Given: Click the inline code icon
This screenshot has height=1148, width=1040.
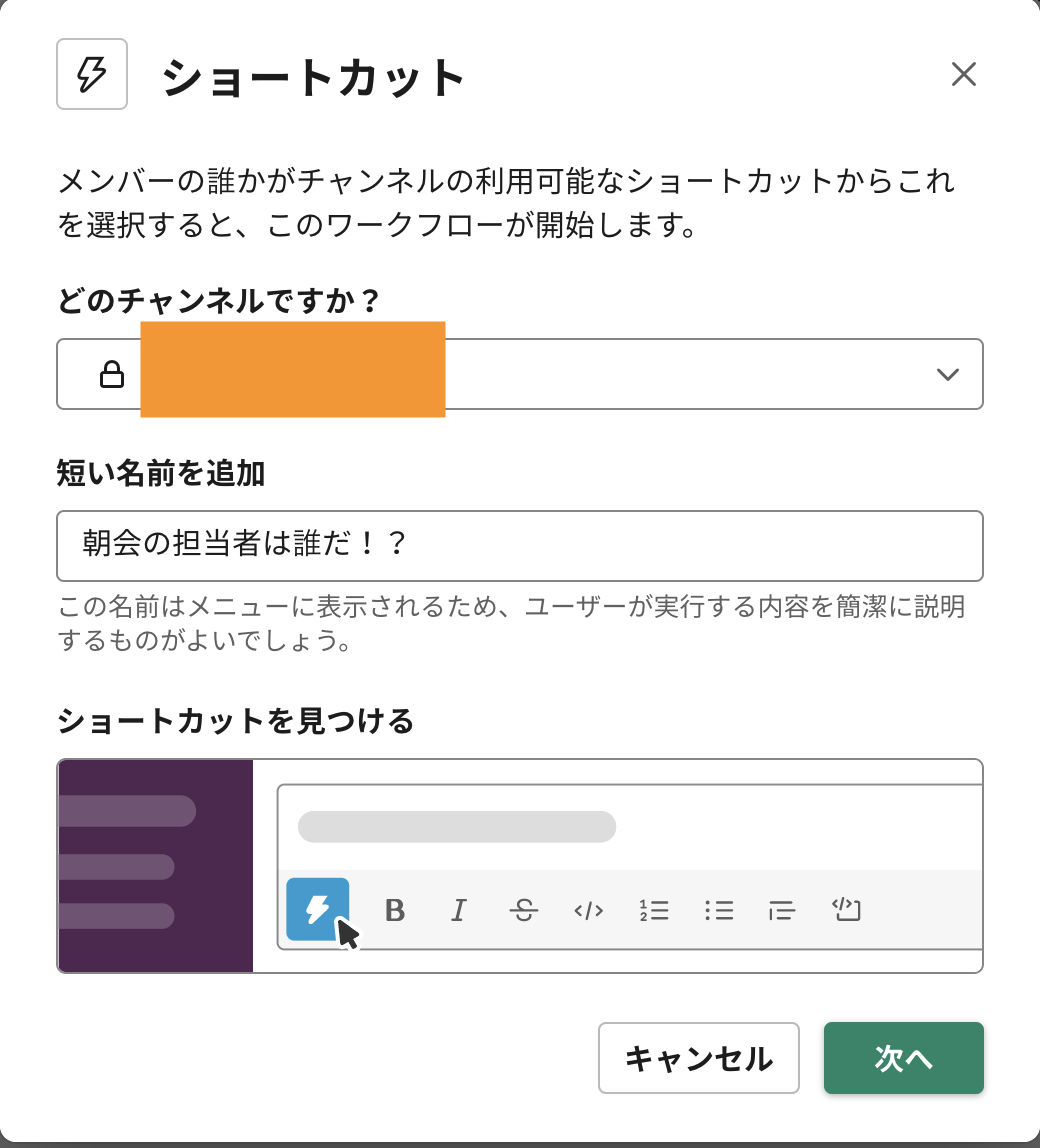Looking at the screenshot, I should [588, 910].
